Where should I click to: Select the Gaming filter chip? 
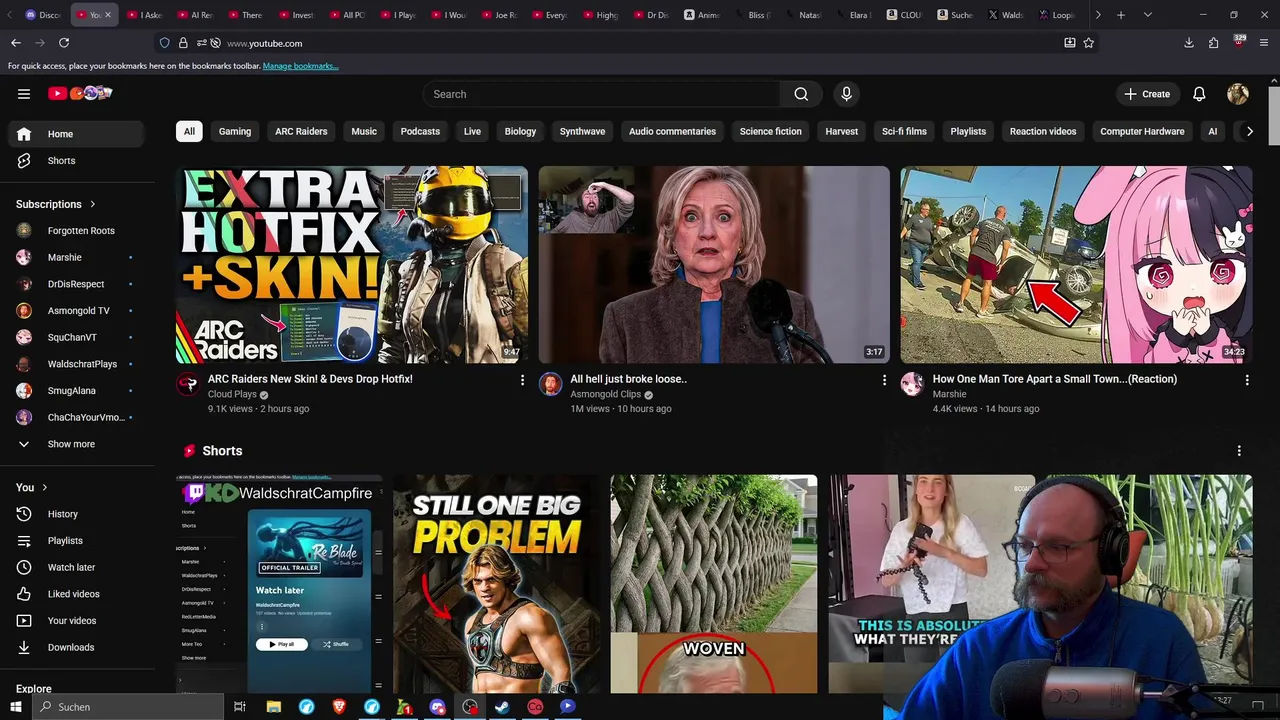[x=235, y=131]
